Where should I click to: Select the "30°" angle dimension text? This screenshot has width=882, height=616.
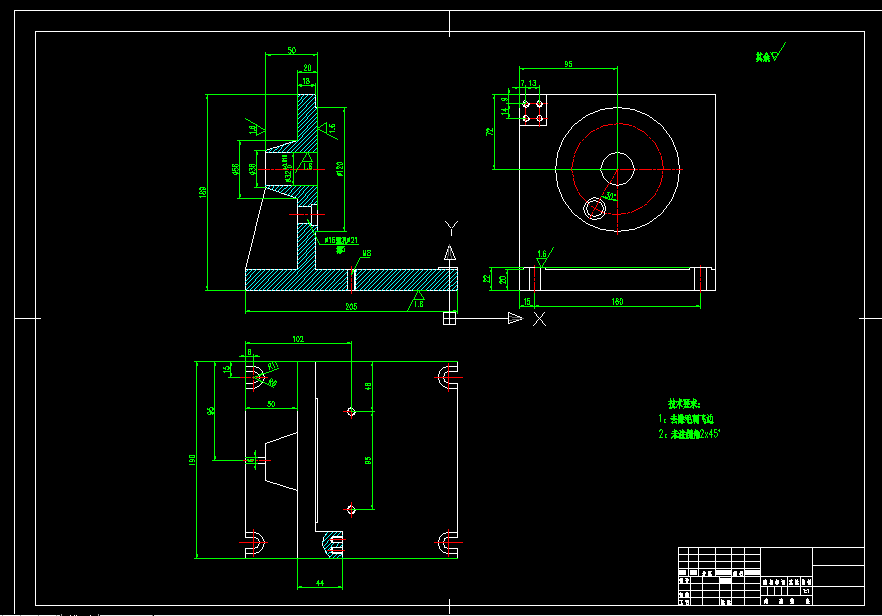[611, 196]
